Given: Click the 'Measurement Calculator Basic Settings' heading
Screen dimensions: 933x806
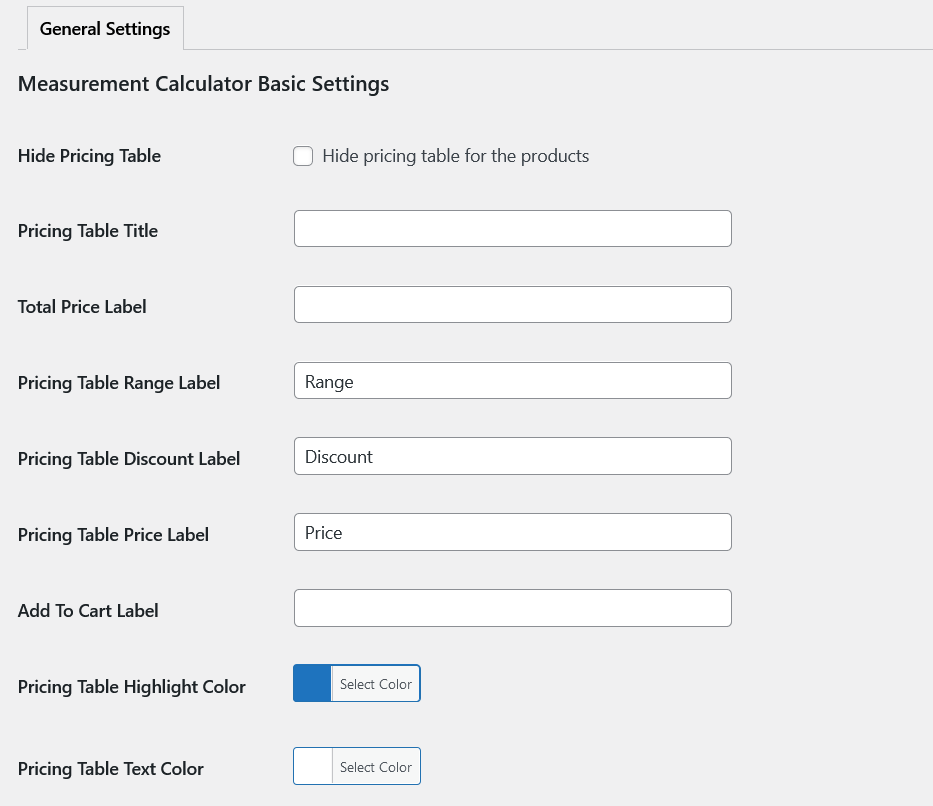Looking at the screenshot, I should 203,84.
